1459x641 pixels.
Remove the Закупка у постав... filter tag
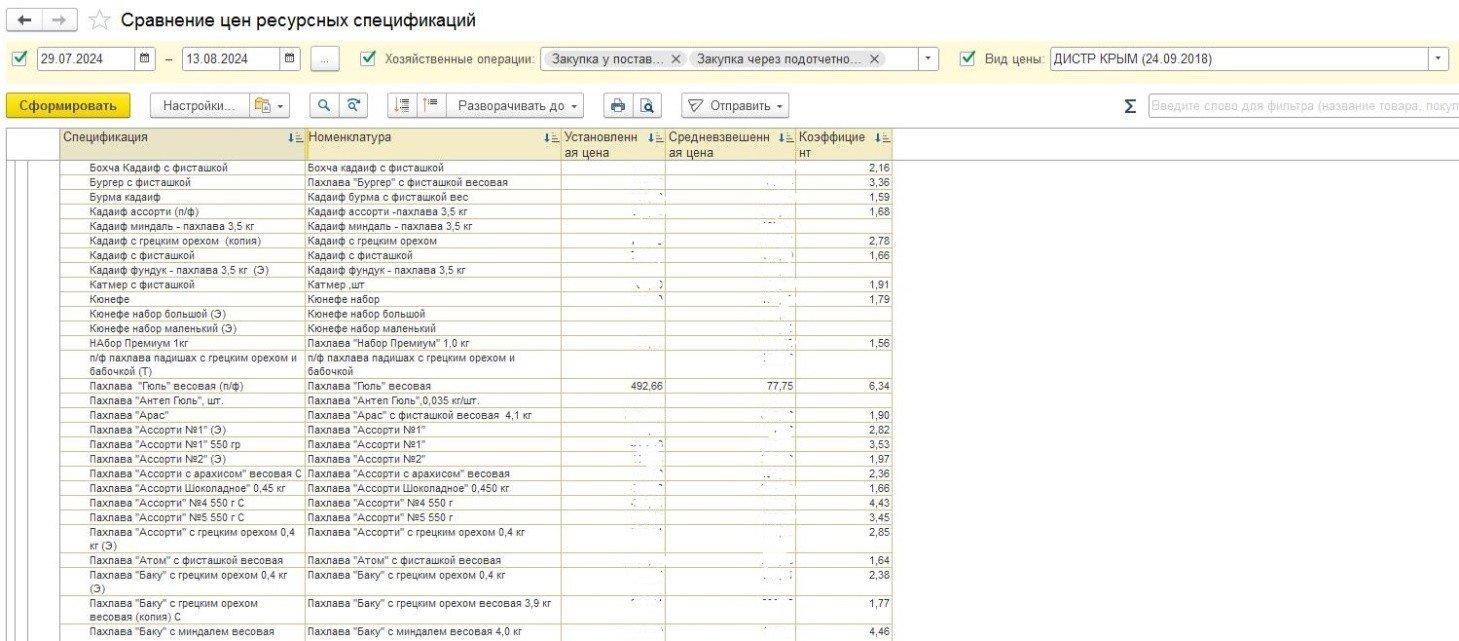[676, 59]
